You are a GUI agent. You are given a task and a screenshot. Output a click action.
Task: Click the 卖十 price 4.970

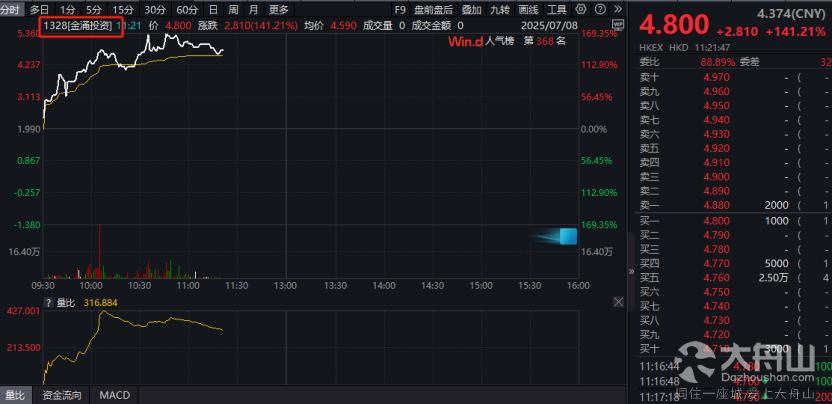click(716, 77)
